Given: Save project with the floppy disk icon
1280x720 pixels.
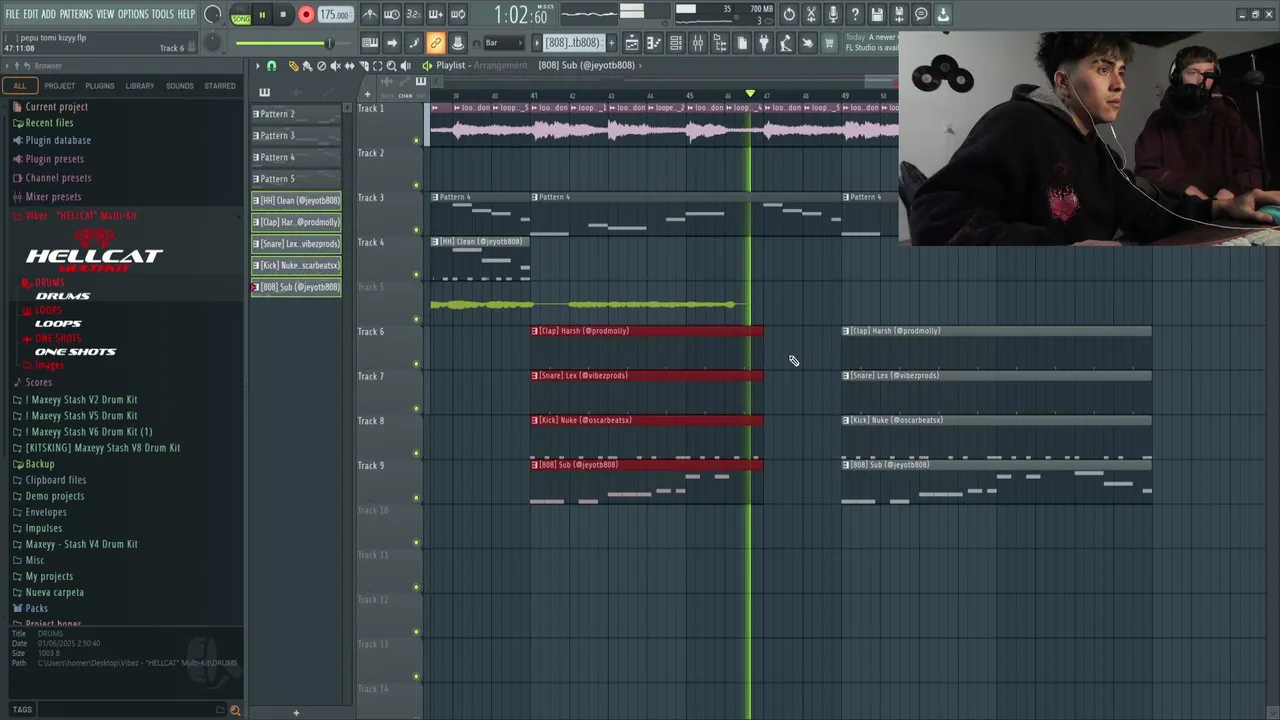Looking at the screenshot, I should 876,14.
